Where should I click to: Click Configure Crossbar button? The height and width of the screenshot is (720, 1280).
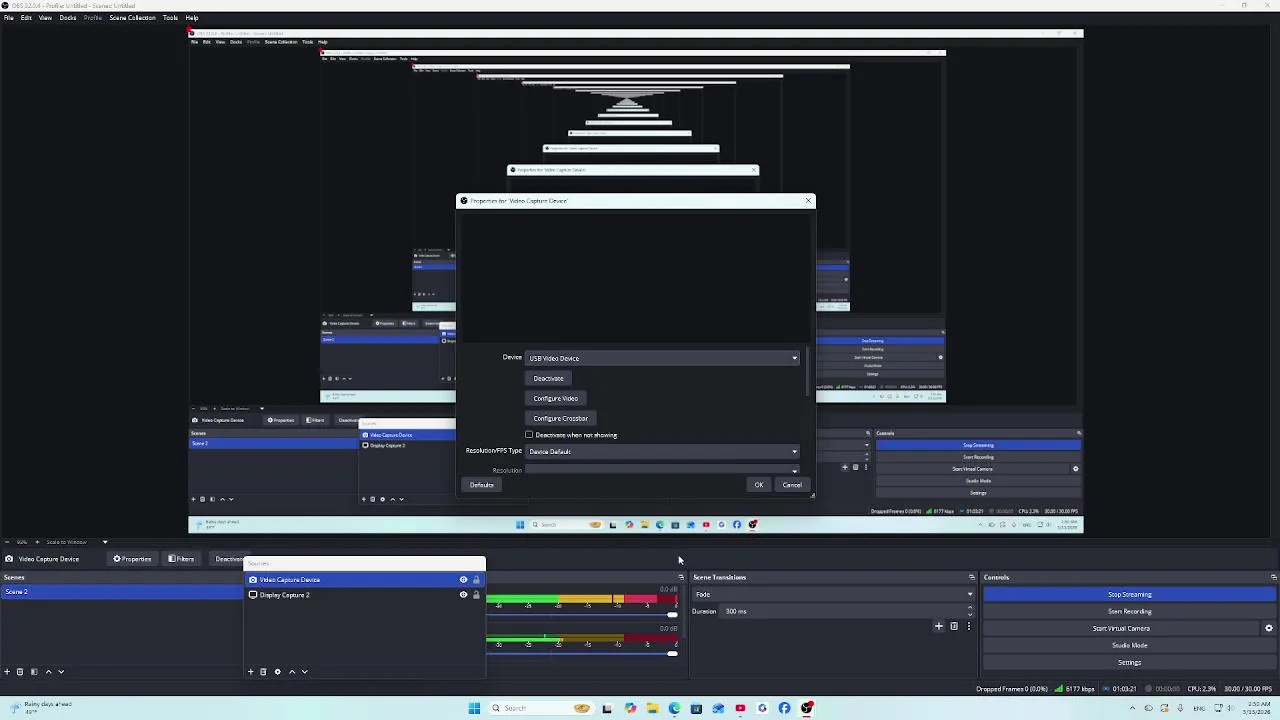[x=560, y=418]
